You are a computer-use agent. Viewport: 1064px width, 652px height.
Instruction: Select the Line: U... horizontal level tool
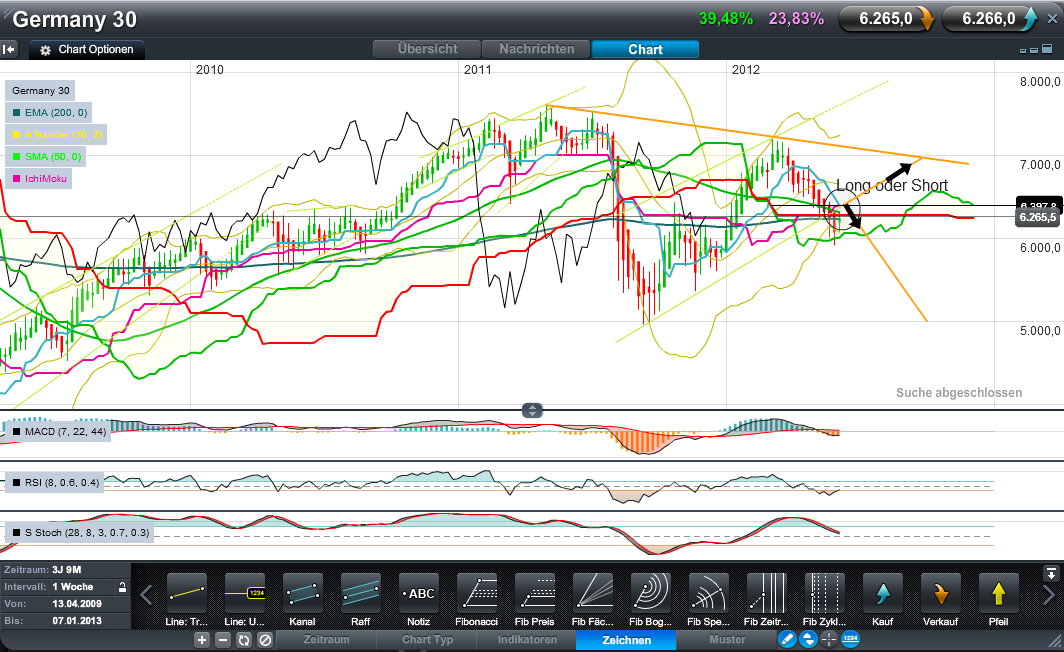point(244,593)
